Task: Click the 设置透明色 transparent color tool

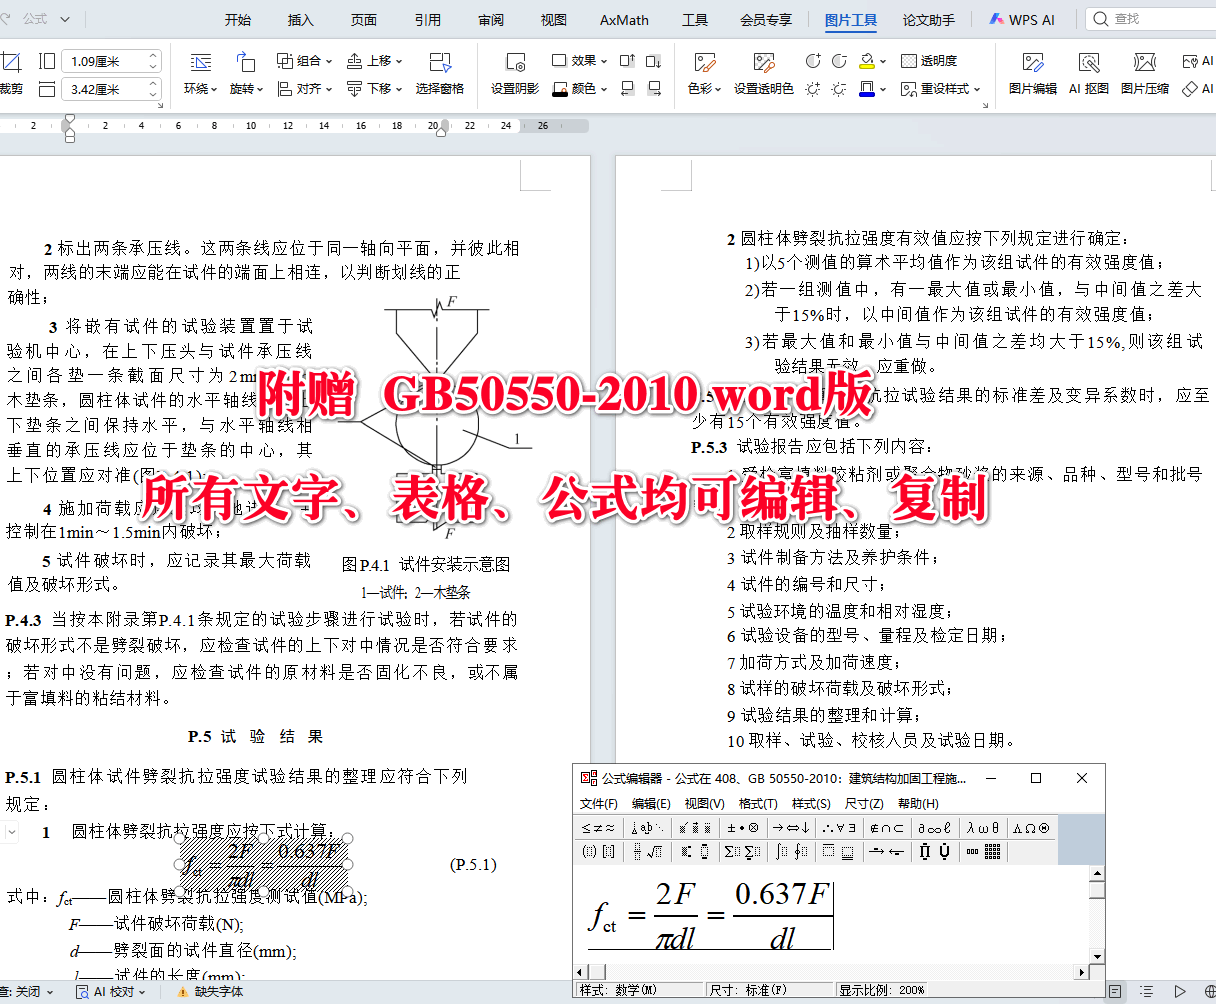Action: (764, 74)
